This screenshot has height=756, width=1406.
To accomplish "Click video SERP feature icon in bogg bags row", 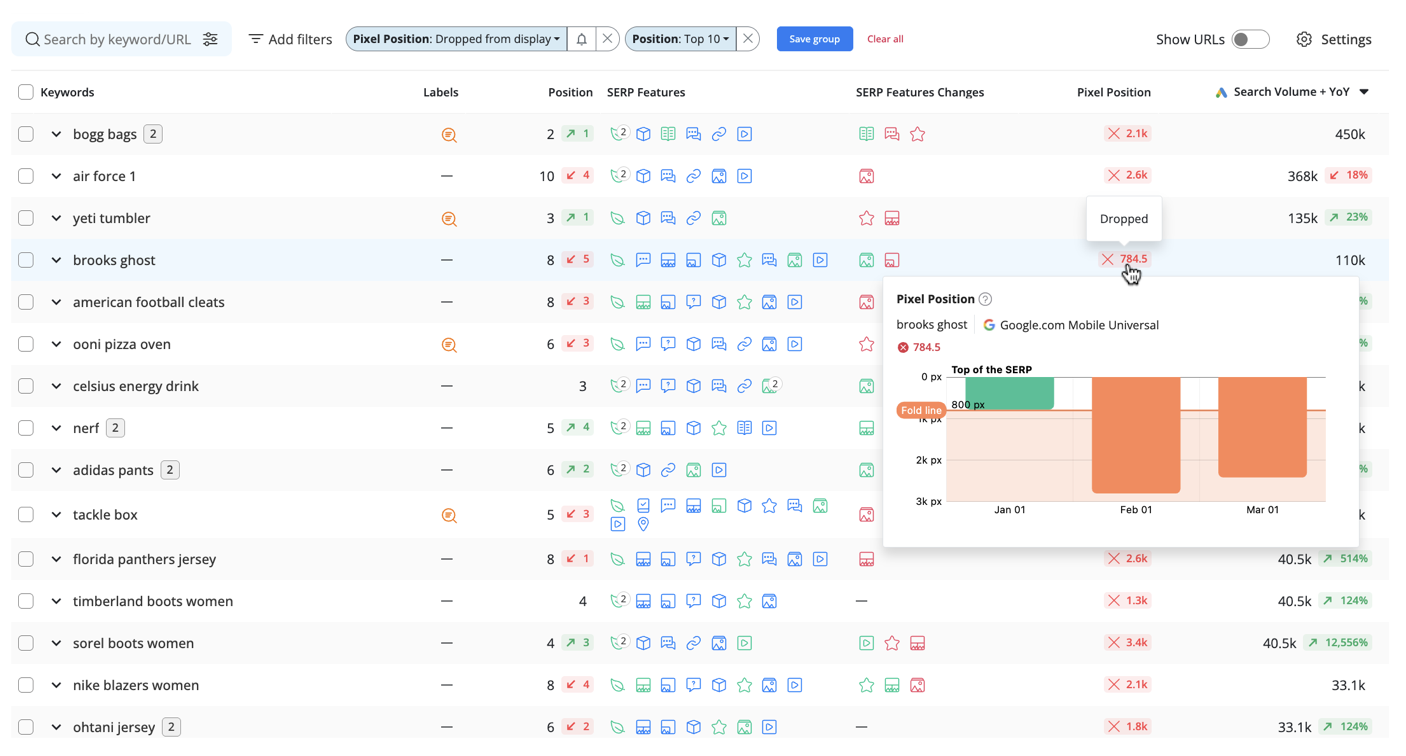I will pos(744,134).
